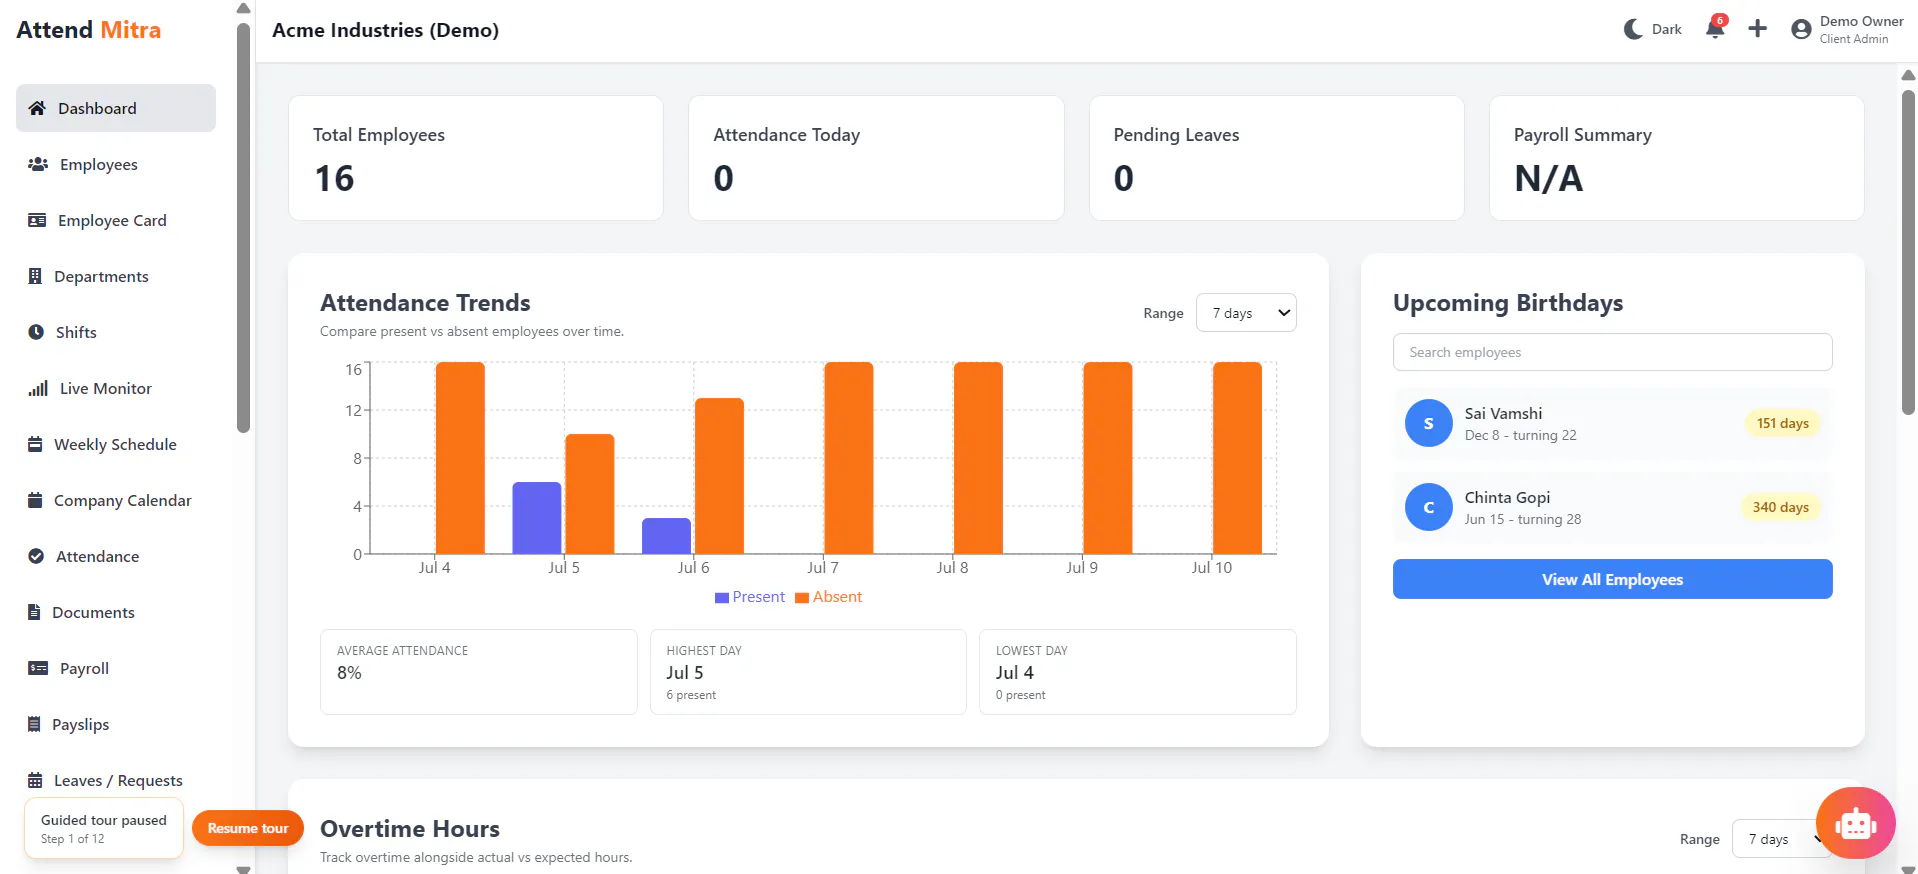
Task: Click the Search employees input field
Action: (1612, 352)
